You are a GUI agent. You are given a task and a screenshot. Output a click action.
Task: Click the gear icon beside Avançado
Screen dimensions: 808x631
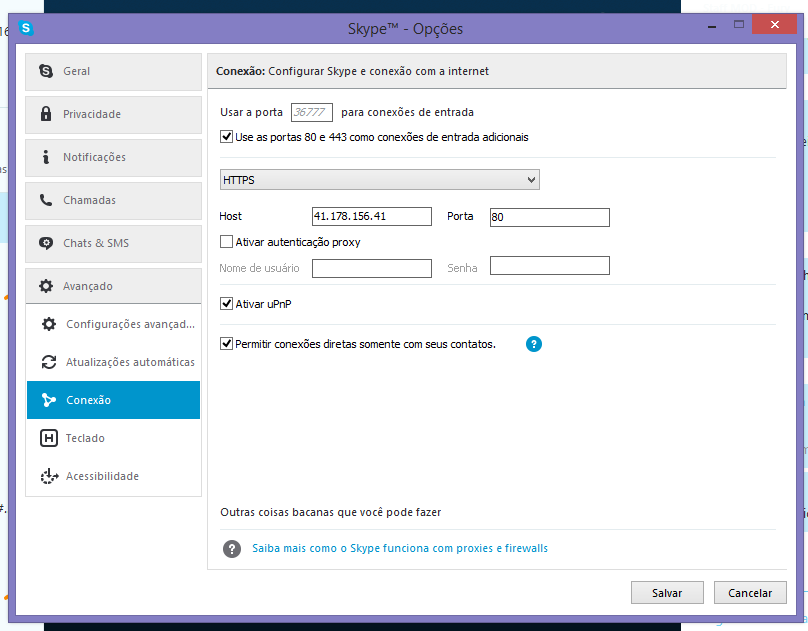point(46,286)
